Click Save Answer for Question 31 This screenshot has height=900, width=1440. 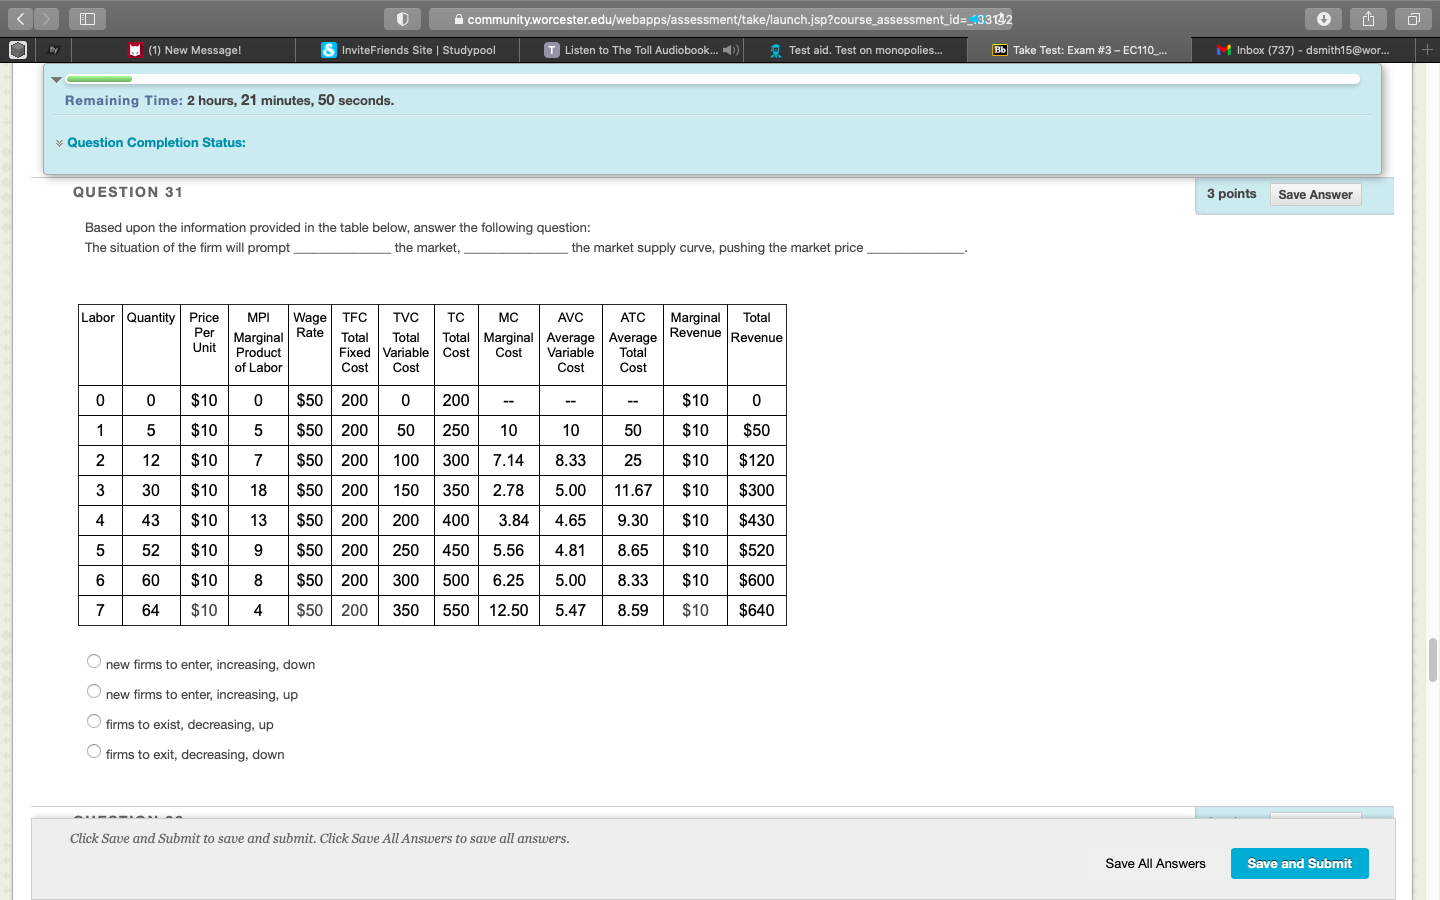click(1314, 195)
